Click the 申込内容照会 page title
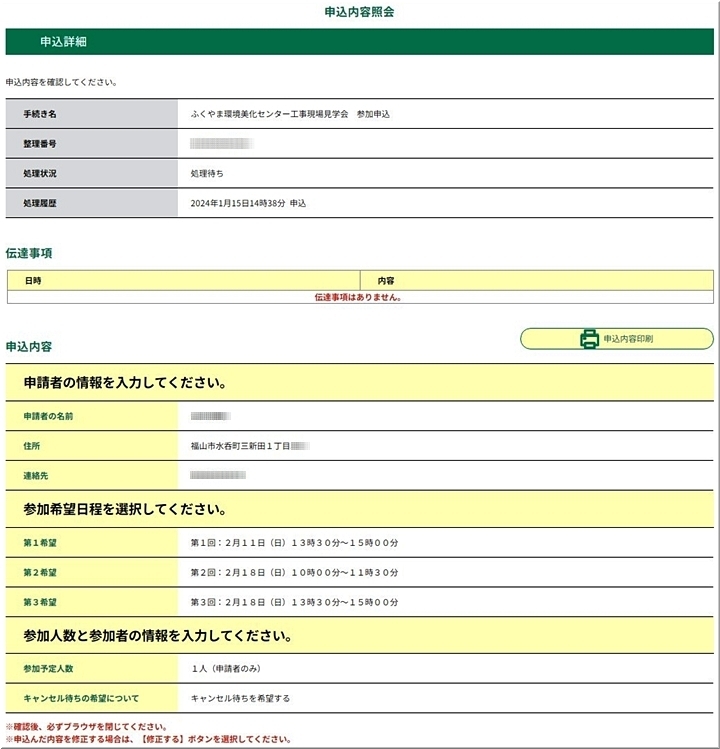Viewport: 720px width, 749px height. (360, 12)
